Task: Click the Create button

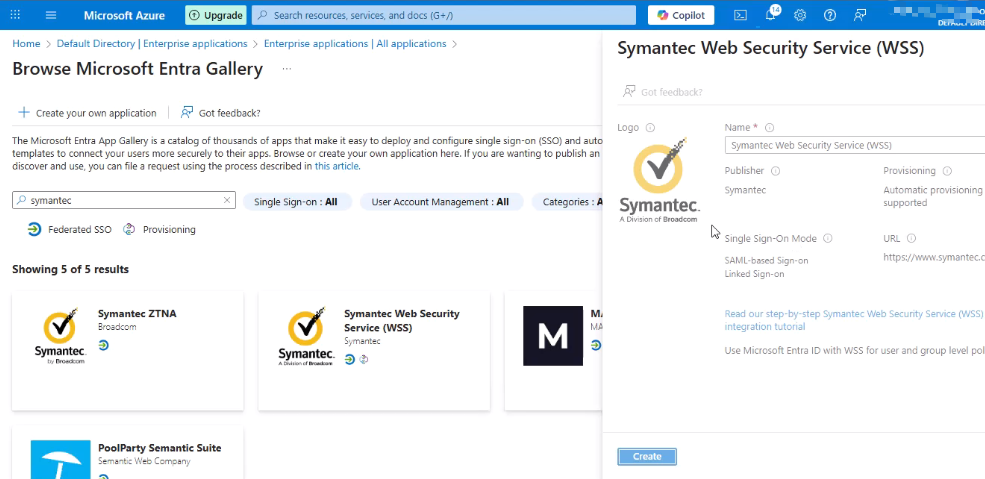Action: 647,456
